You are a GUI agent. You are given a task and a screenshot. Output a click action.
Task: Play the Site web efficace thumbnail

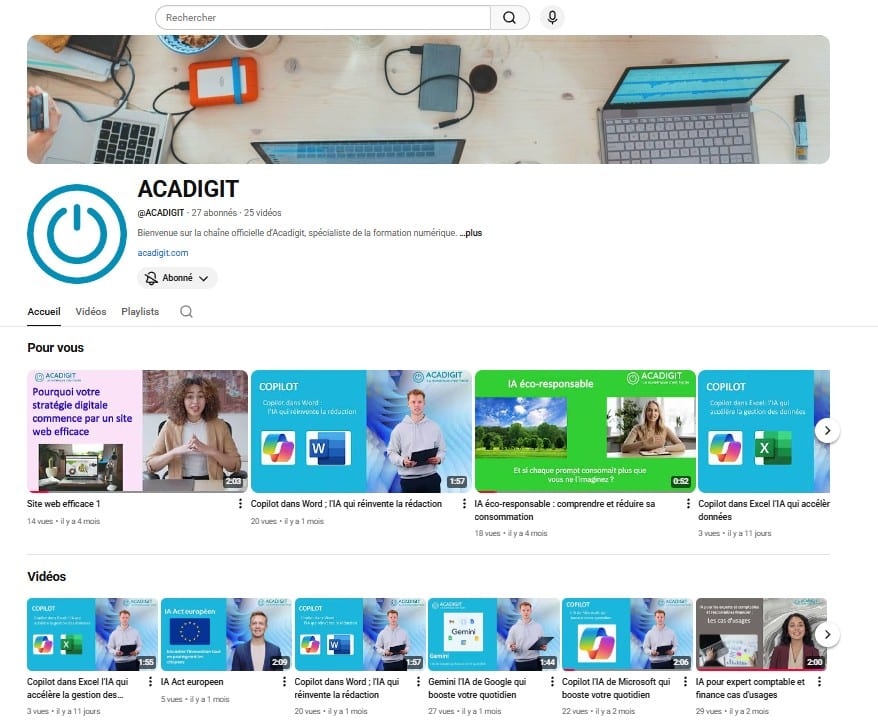[x=137, y=431]
